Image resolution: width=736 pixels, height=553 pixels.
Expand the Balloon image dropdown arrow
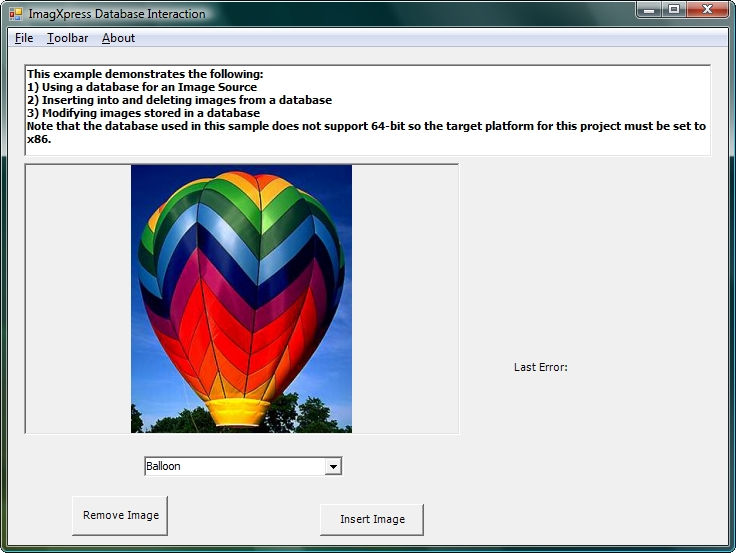click(x=333, y=467)
